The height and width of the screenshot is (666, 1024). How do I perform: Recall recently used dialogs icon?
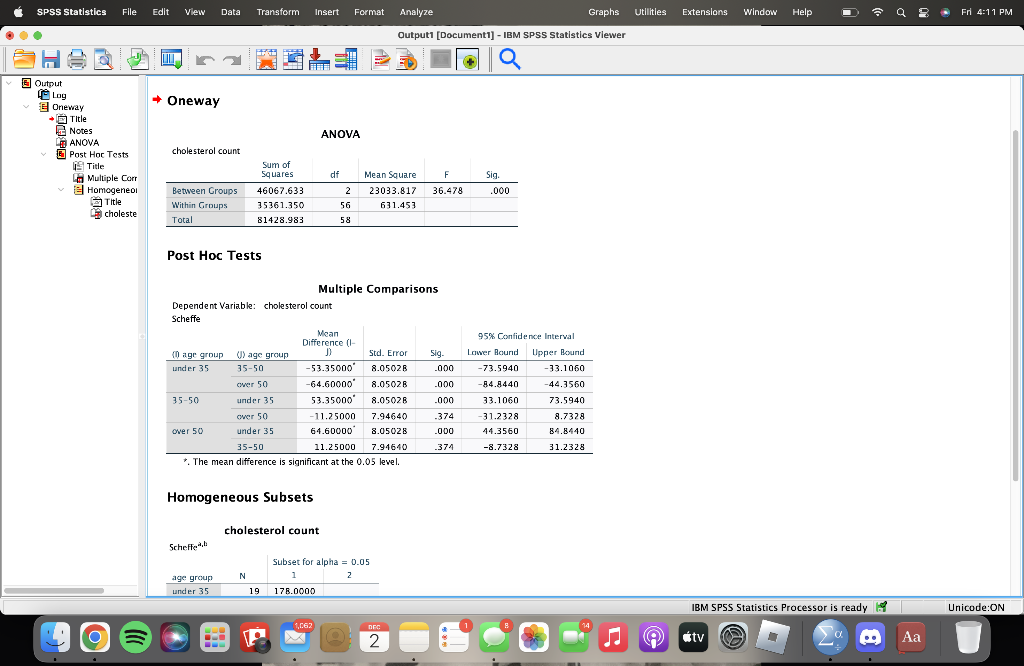click(x=172, y=59)
